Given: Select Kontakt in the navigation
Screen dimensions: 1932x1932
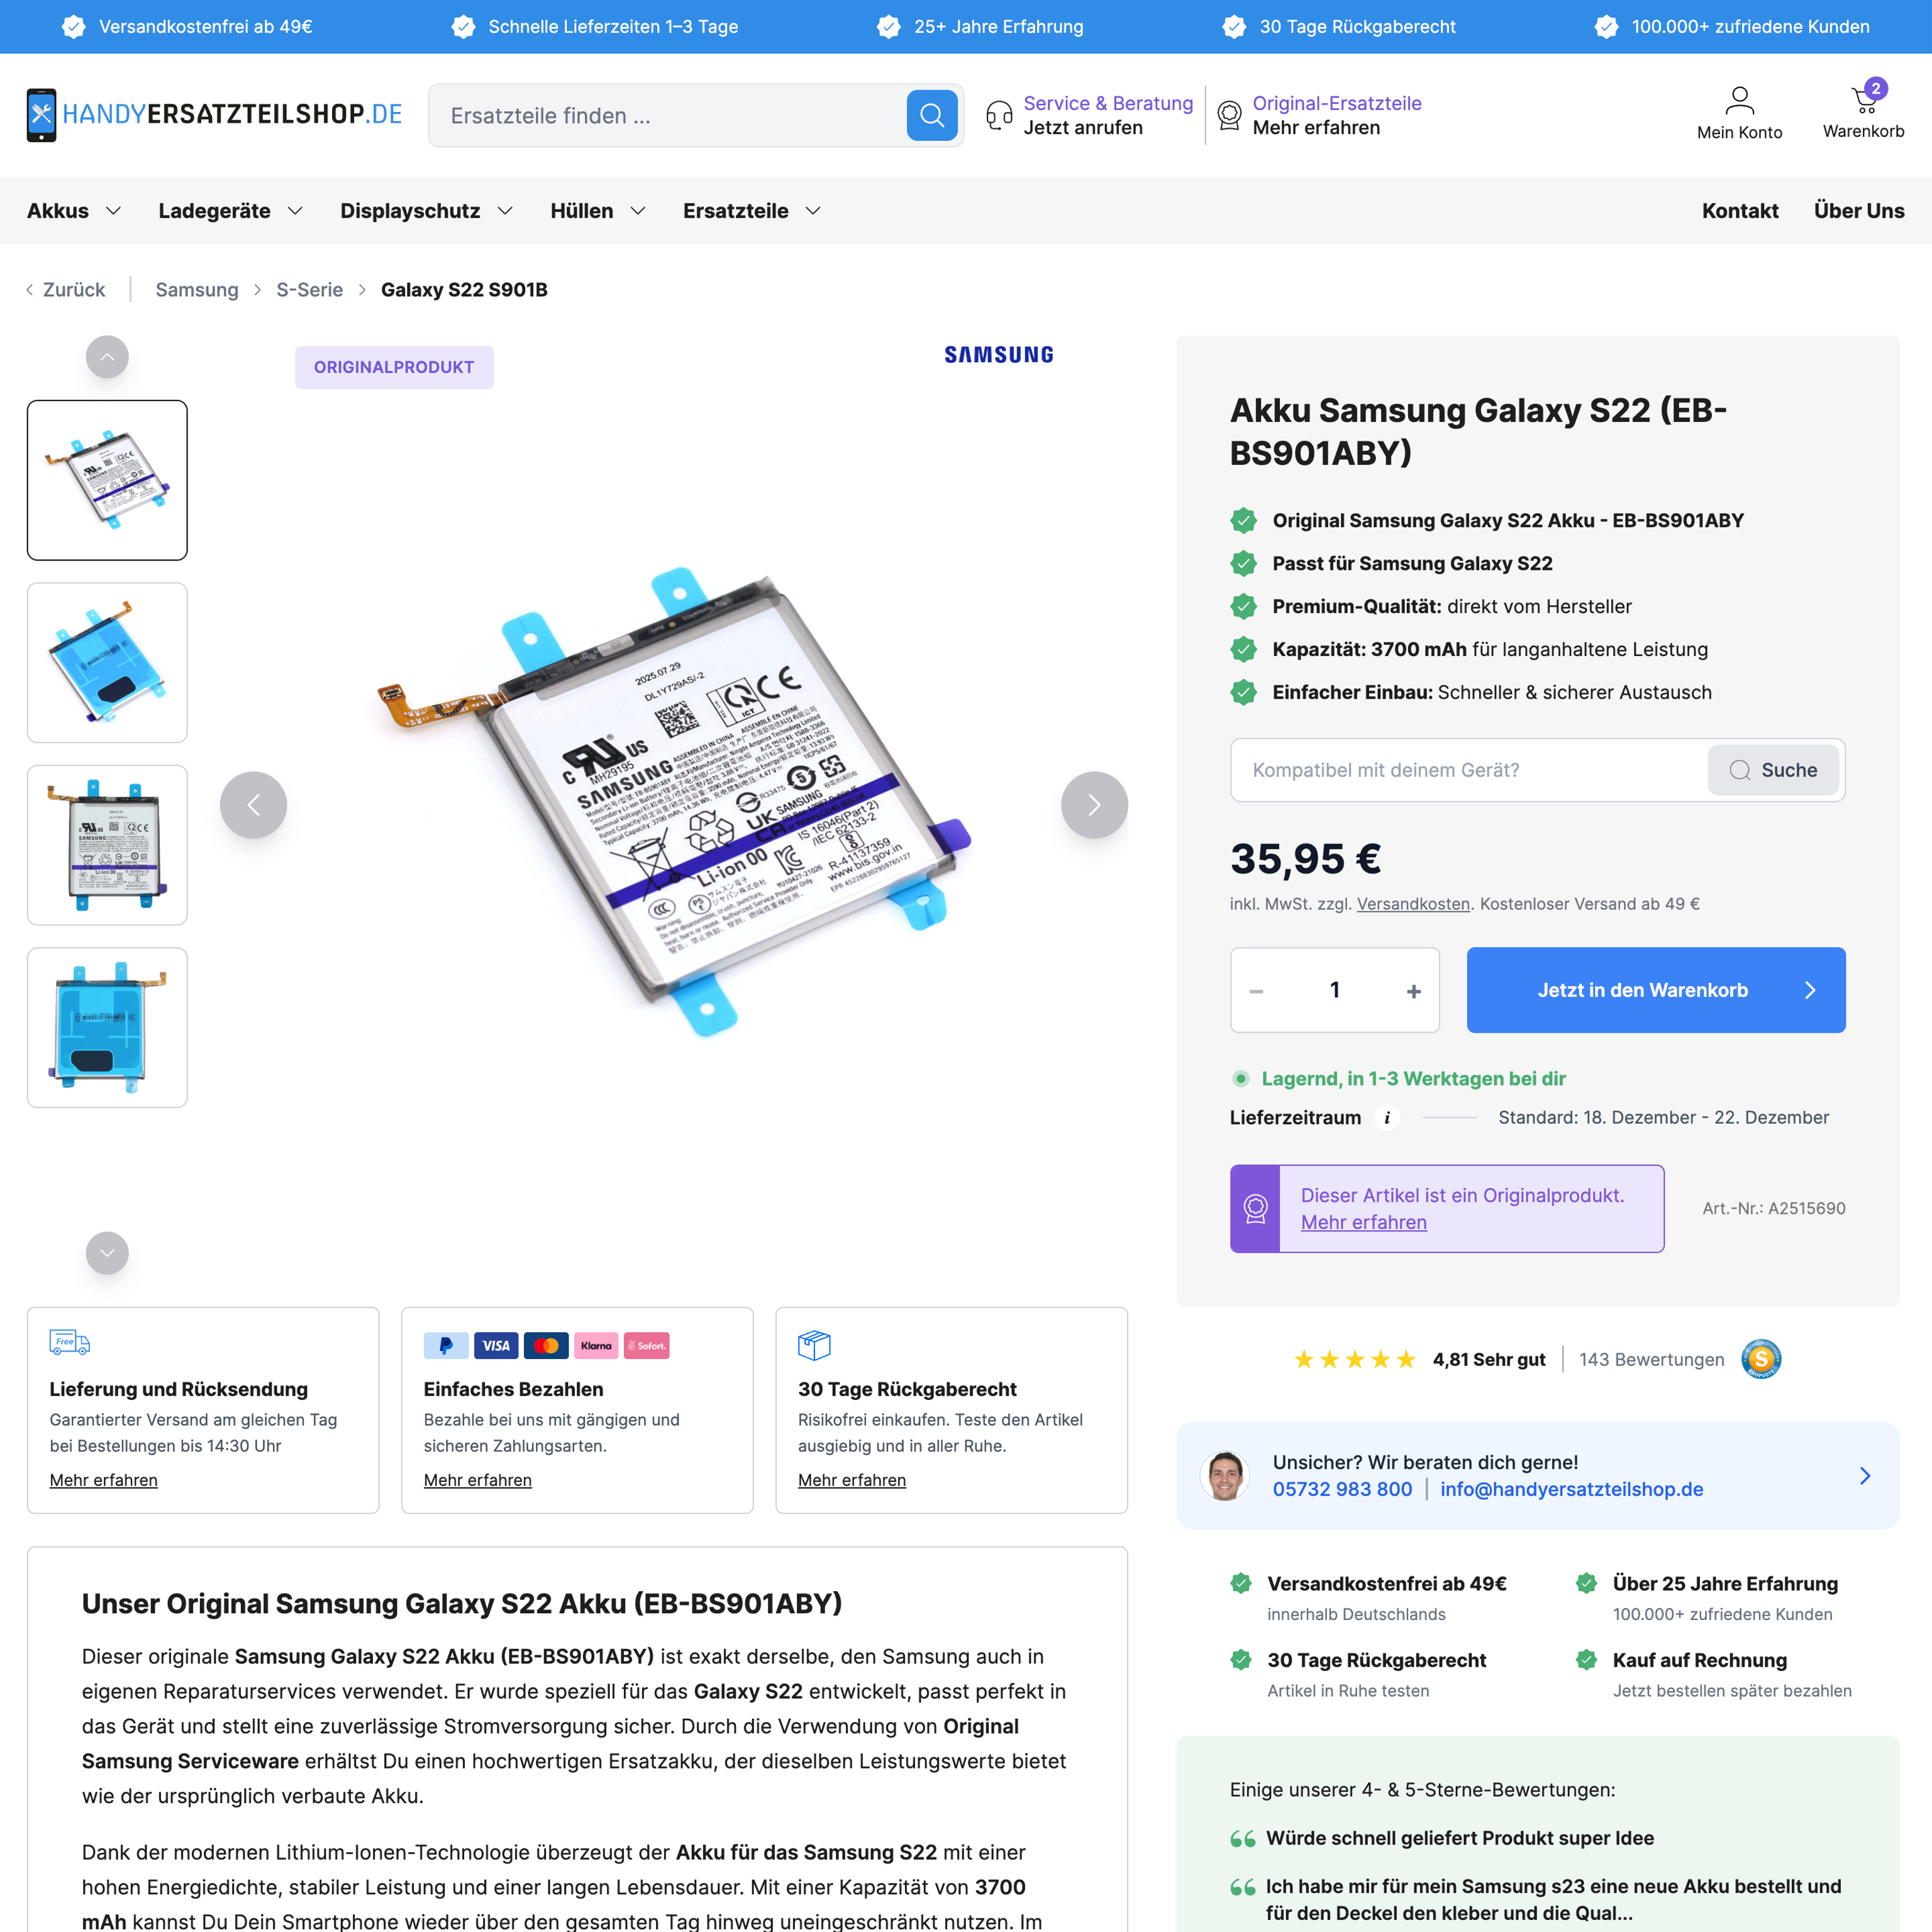Looking at the screenshot, I should [x=1740, y=211].
